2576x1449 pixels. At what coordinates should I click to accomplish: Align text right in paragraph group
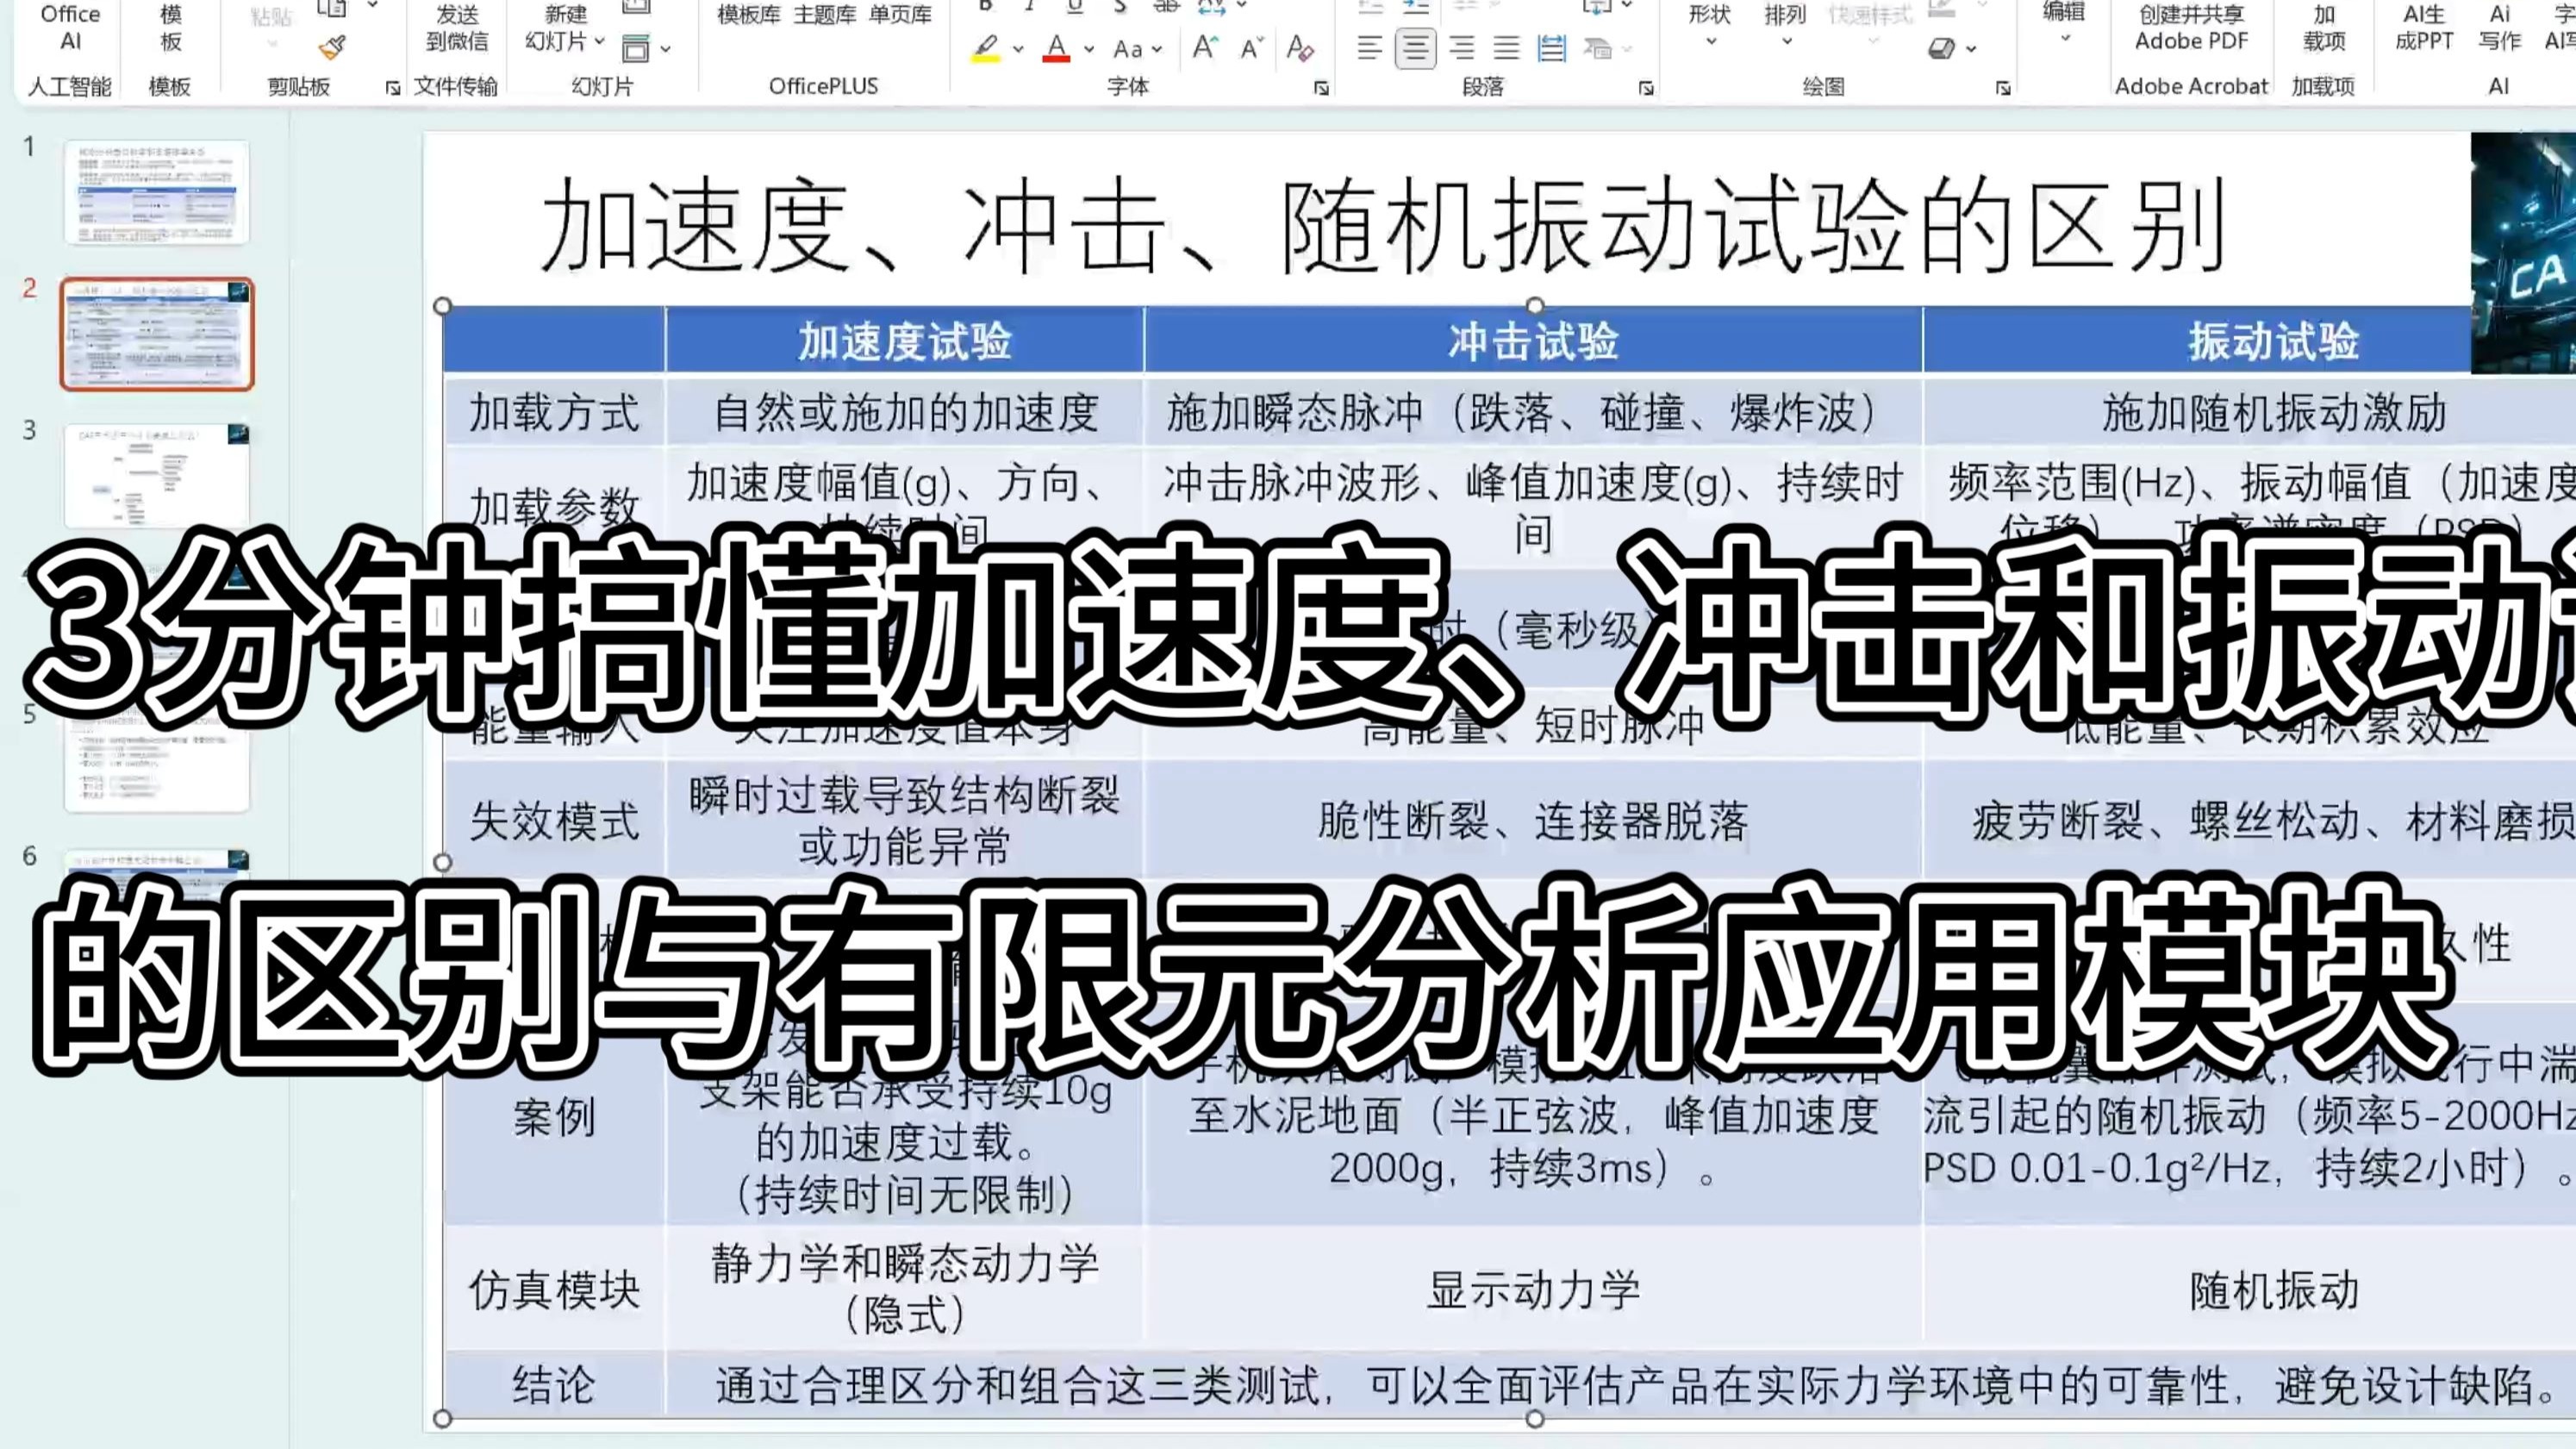(1461, 47)
